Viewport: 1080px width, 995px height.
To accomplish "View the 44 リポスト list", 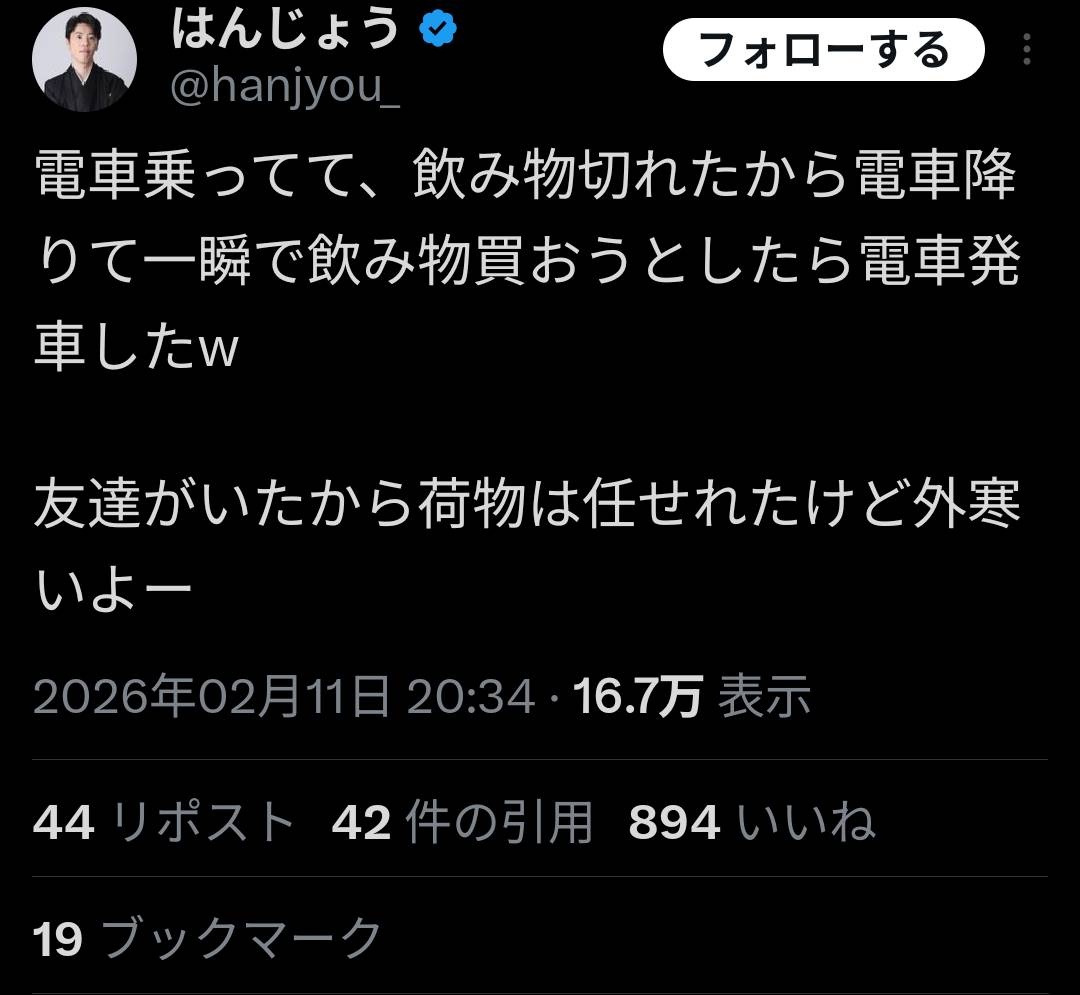I will [164, 821].
